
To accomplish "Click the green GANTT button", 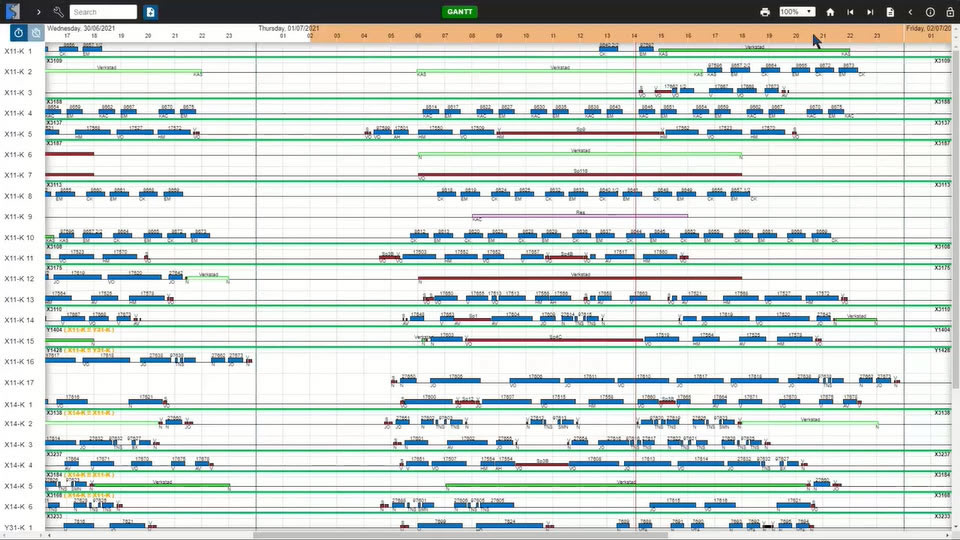I will pyautogui.click(x=460, y=12).
